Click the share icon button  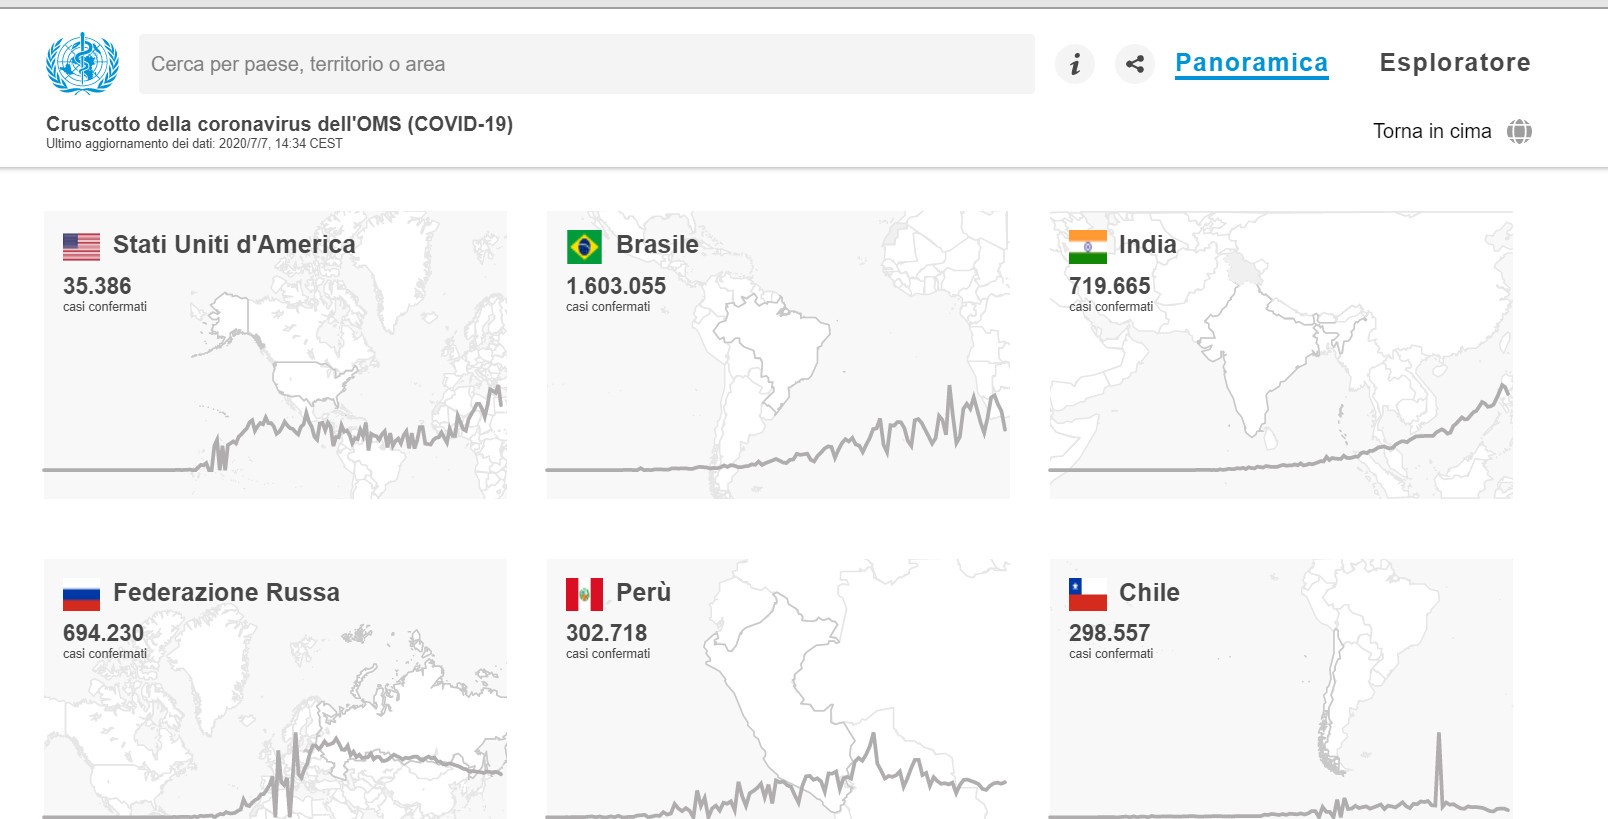coord(1135,64)
